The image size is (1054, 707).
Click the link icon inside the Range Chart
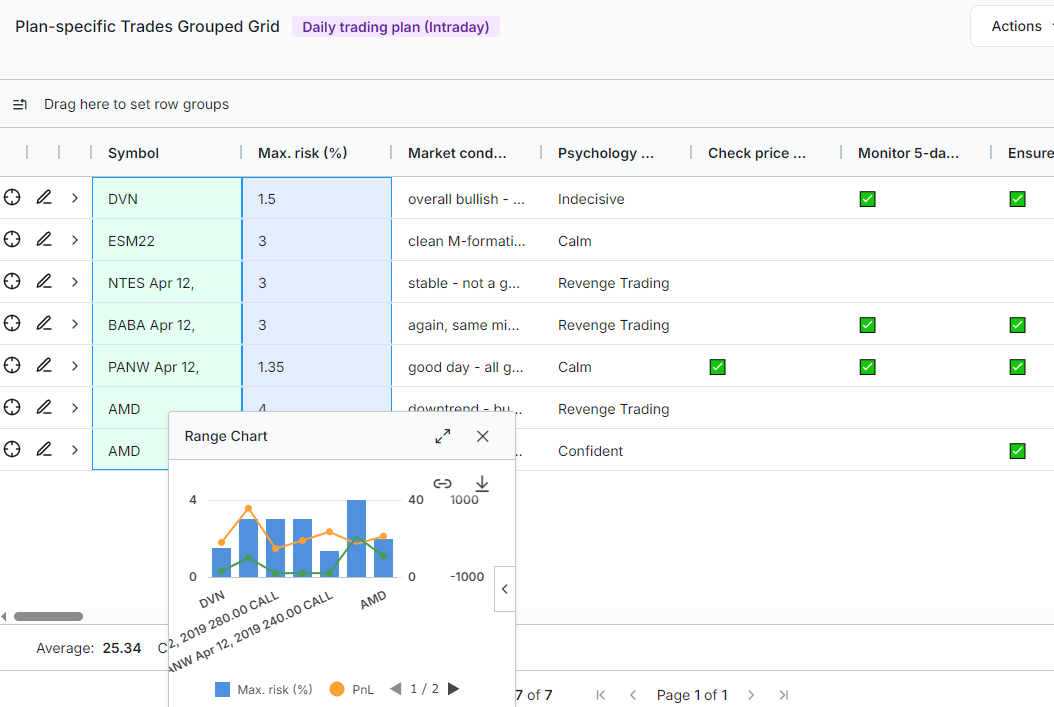pyautogui.click(x=442, y=484)
